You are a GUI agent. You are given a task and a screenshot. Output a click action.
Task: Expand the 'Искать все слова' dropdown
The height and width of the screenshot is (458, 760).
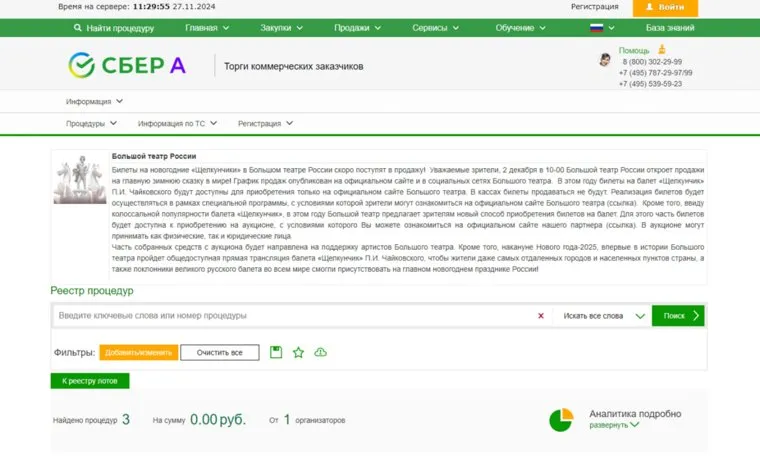click(604, 316)
